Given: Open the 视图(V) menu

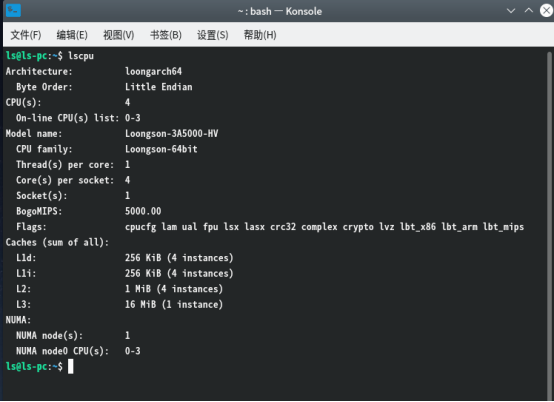Looking at the screenshot, I should pos(119,35).
